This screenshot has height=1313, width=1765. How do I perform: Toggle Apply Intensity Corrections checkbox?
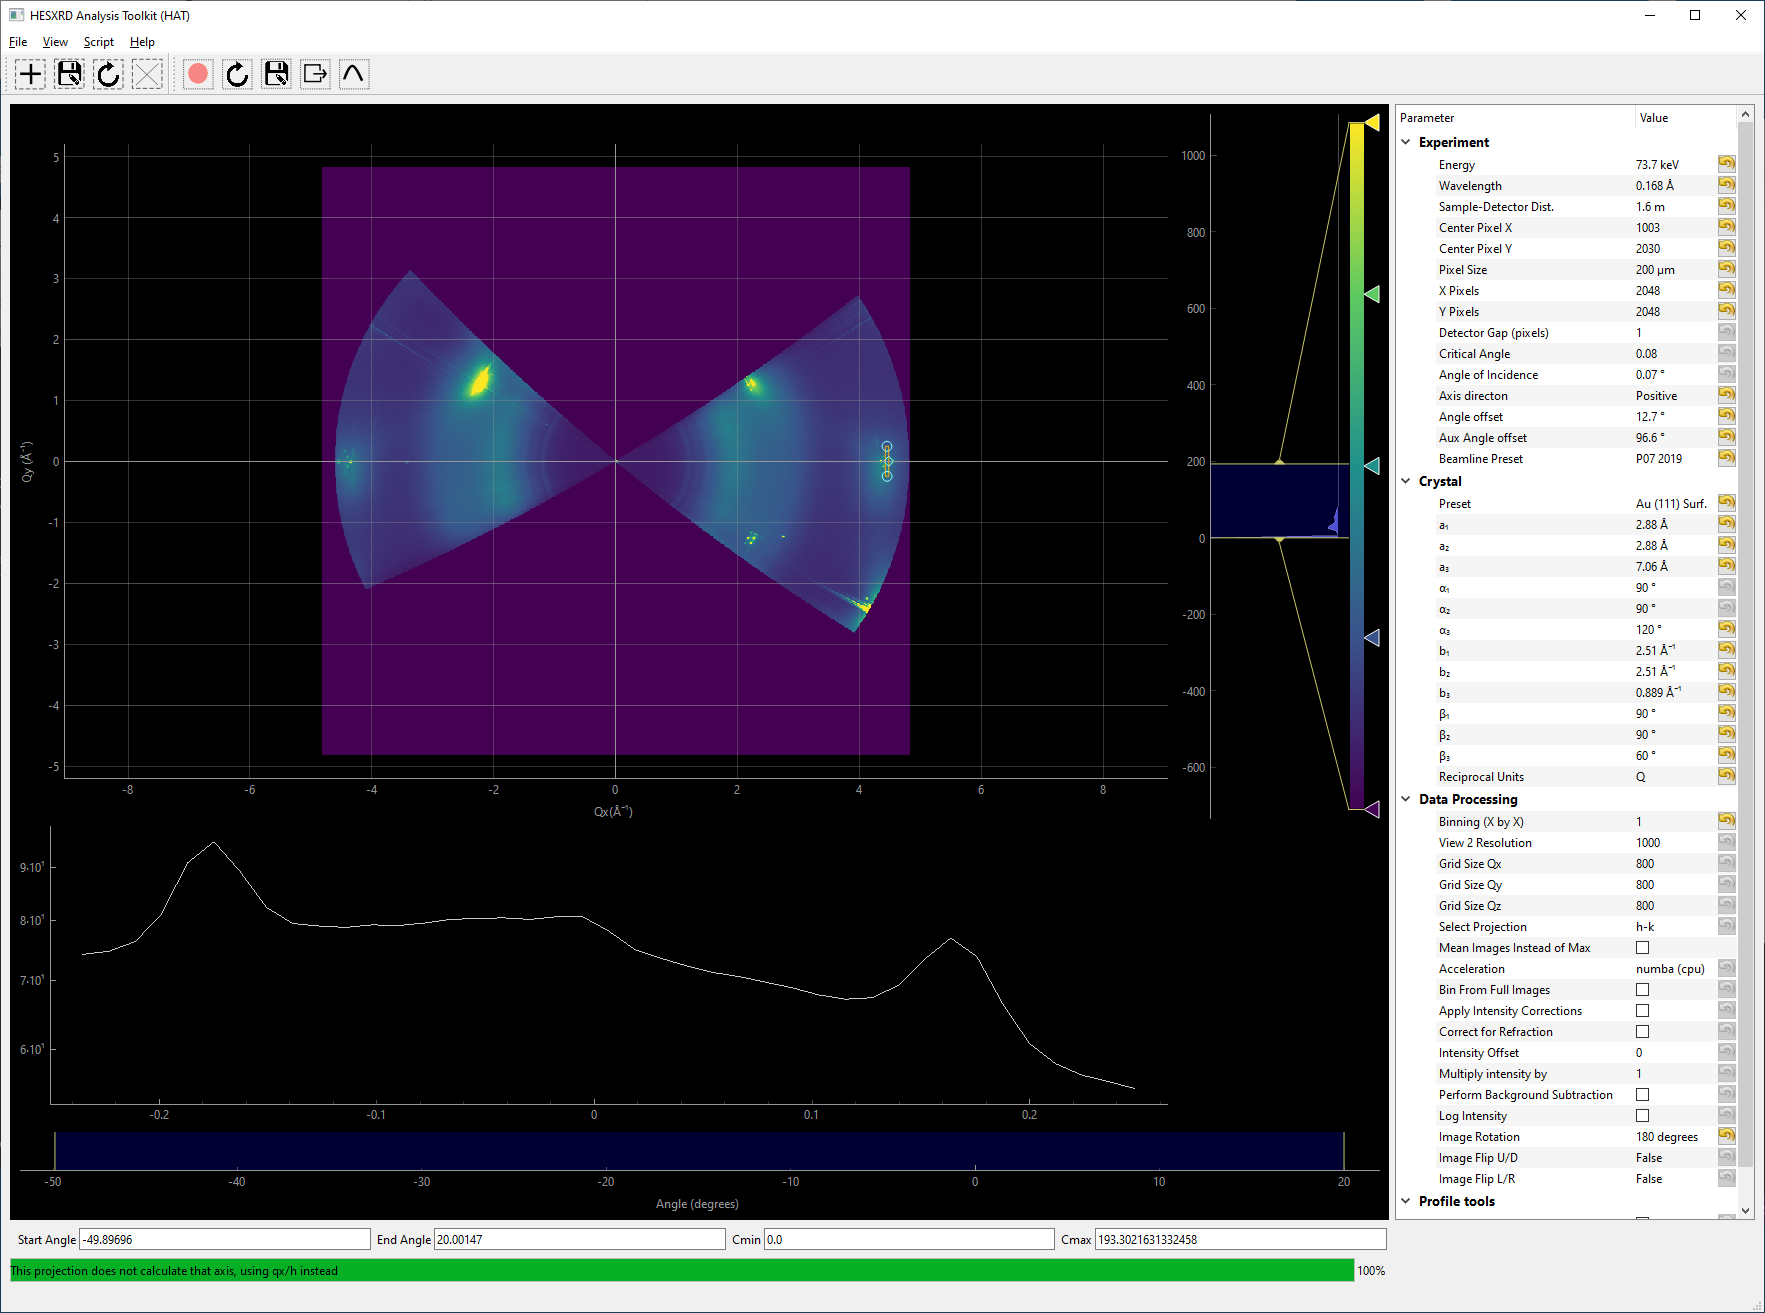click(1642, 1011)
